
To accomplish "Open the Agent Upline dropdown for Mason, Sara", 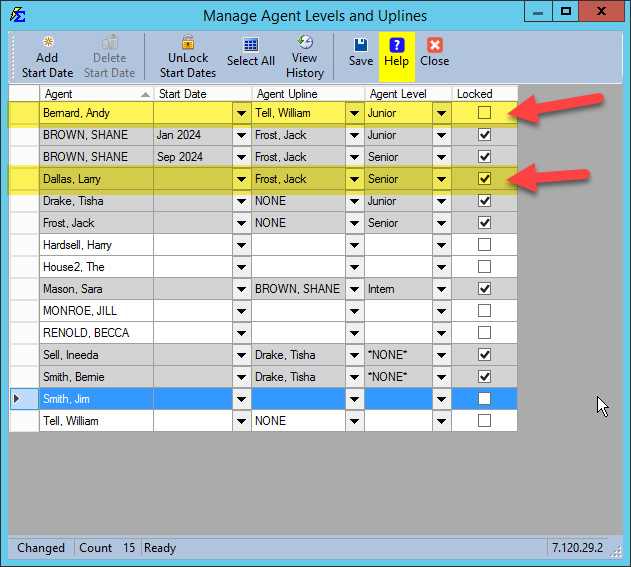I will pos(354,289).
